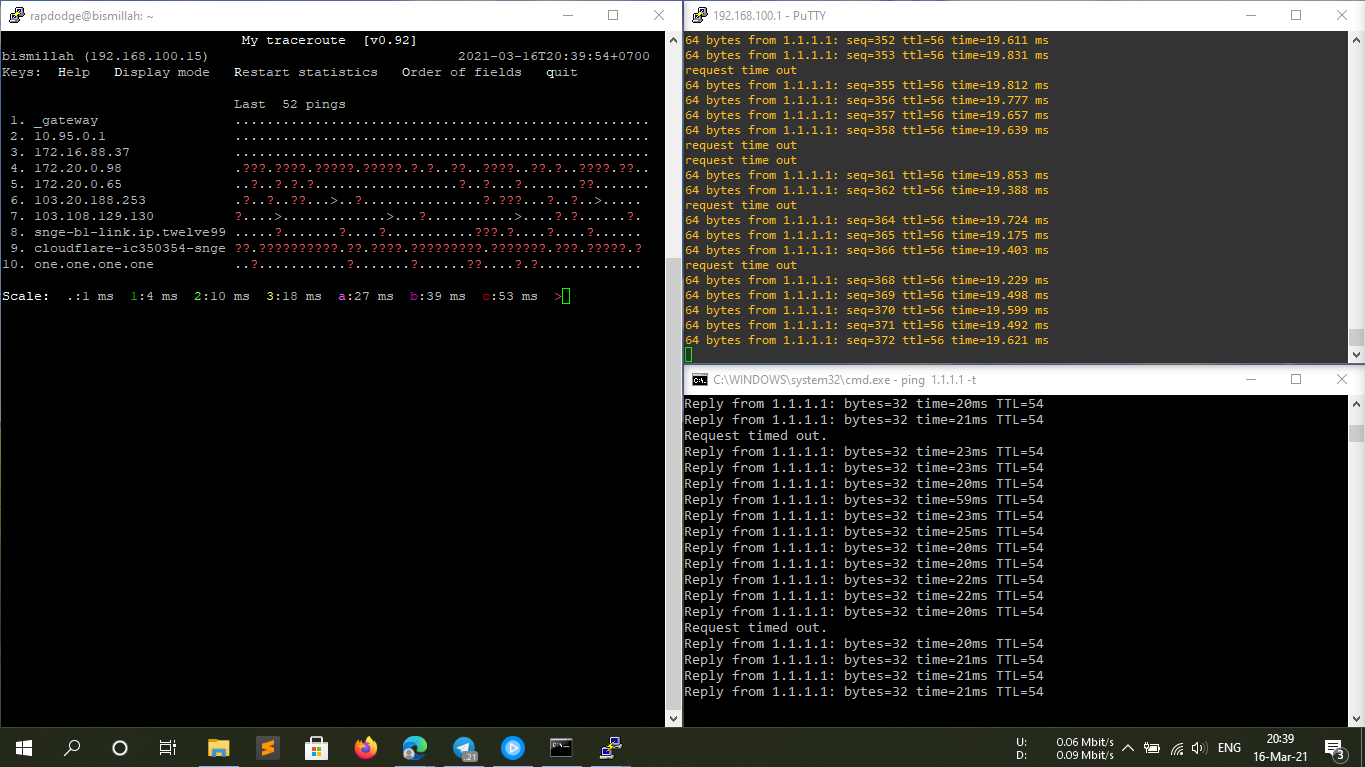
Task: Select Display mode in mtr keys
Action: click(x=161, y=72)
